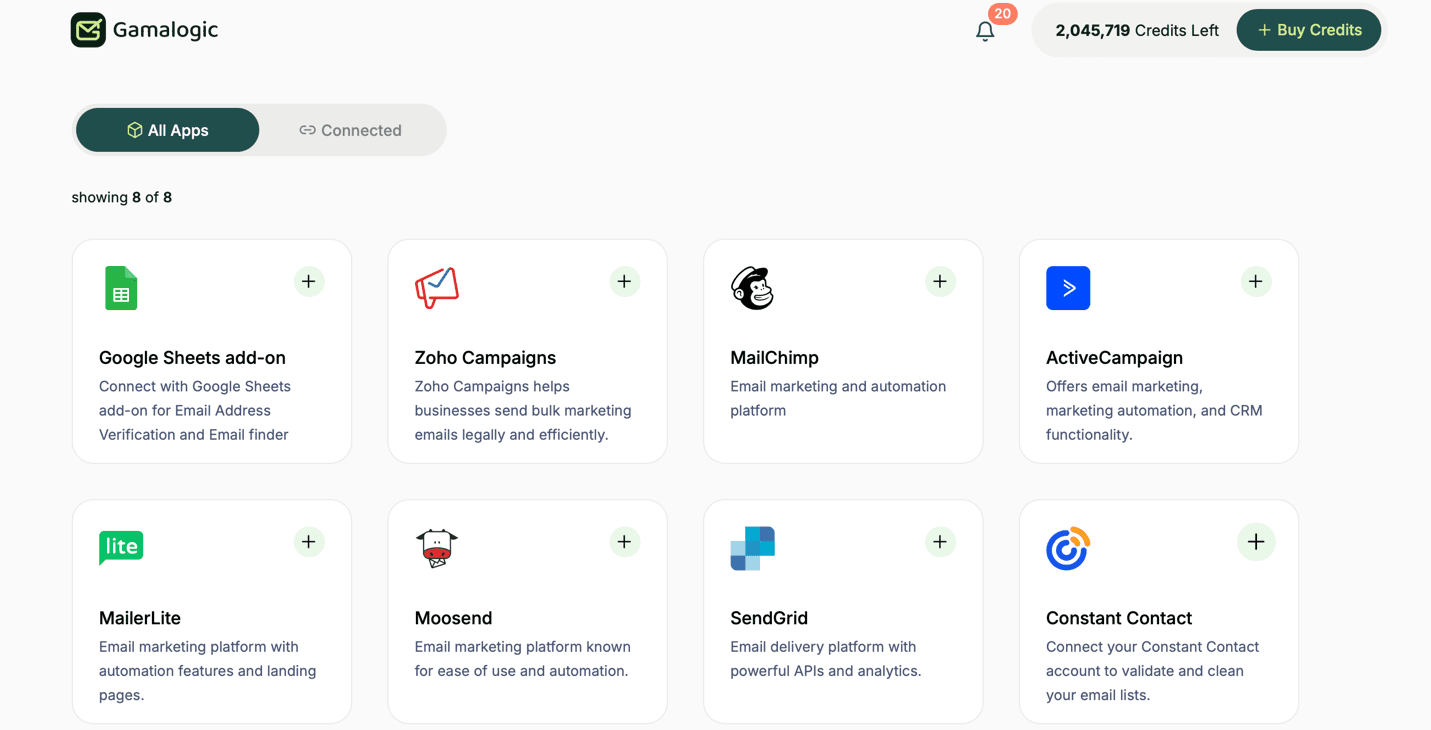Connect Zoho Campaigns using plus button
The width and height of the screenshot is (1431, 730).
point(624,282)
